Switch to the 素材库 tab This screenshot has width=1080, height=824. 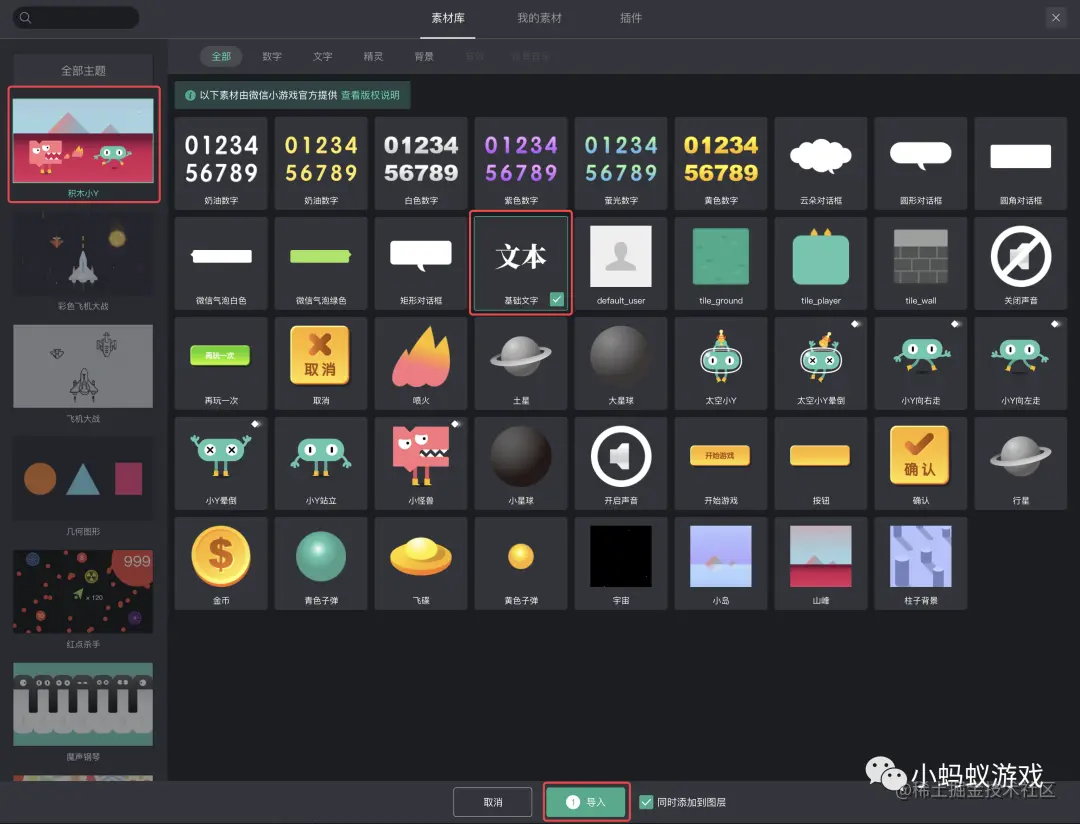tap(448, 18)
